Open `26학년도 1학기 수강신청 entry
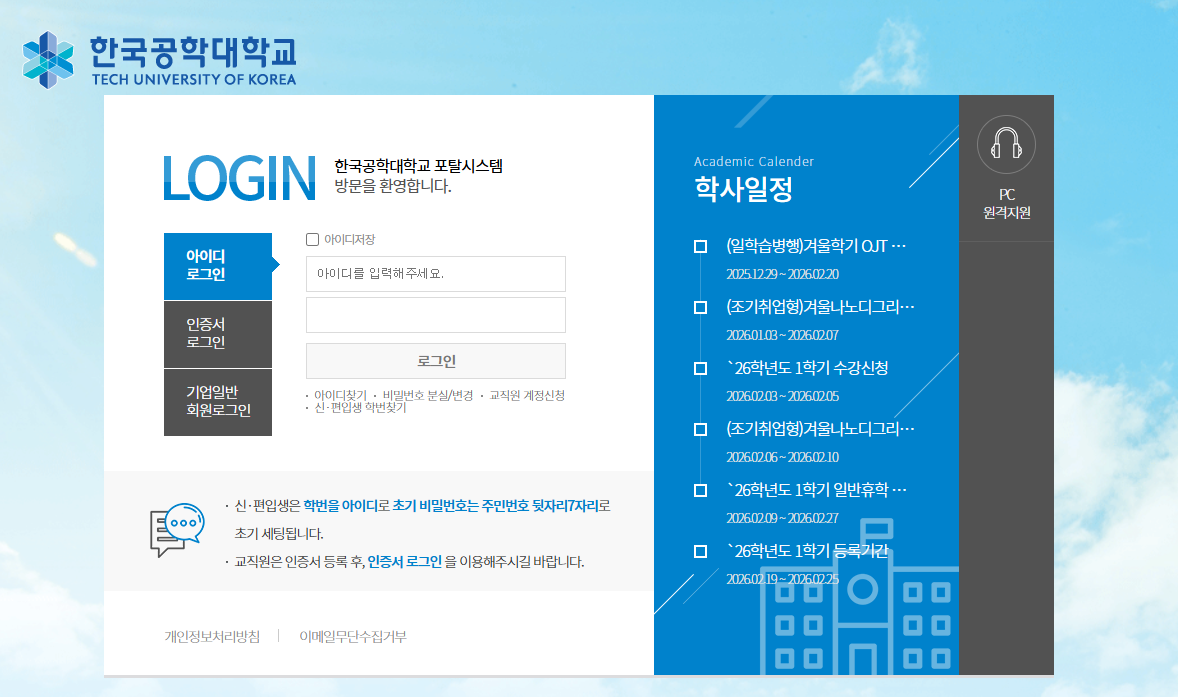Screen dimensions: 1178x697 point(807,368)
